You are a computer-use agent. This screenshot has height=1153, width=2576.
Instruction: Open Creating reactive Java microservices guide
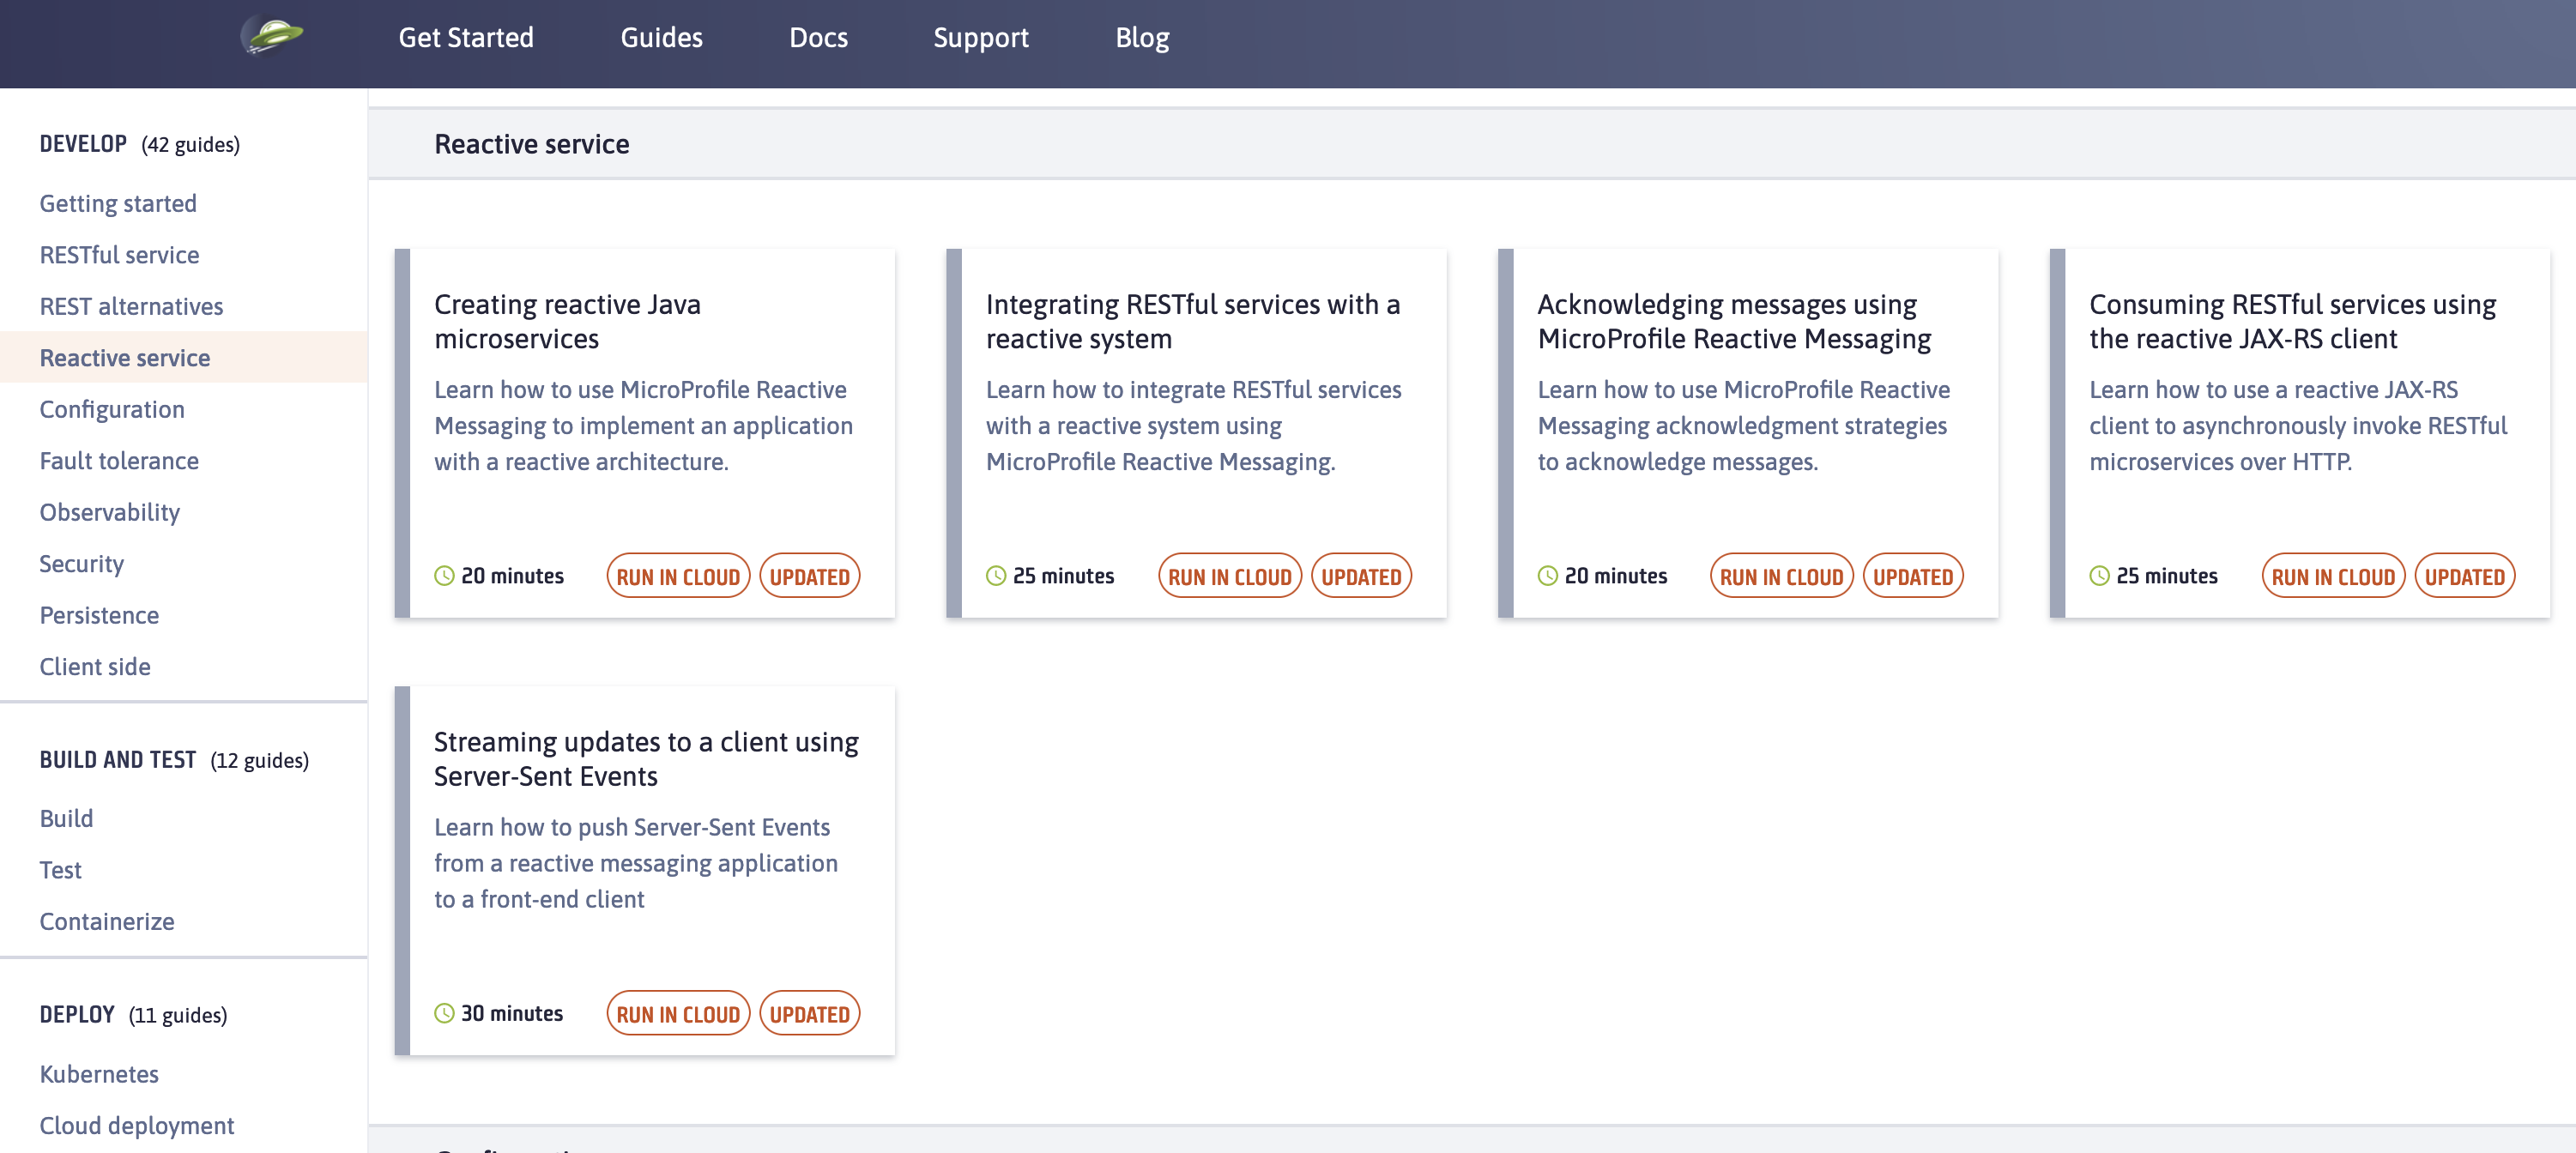point(567,321)
